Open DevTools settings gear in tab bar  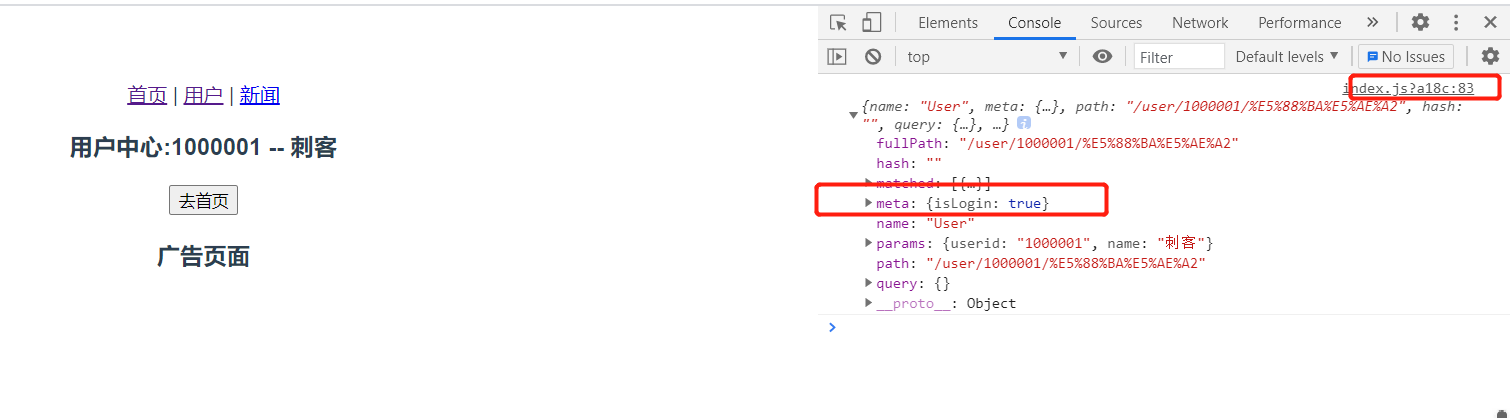(x=1420, y=22)
